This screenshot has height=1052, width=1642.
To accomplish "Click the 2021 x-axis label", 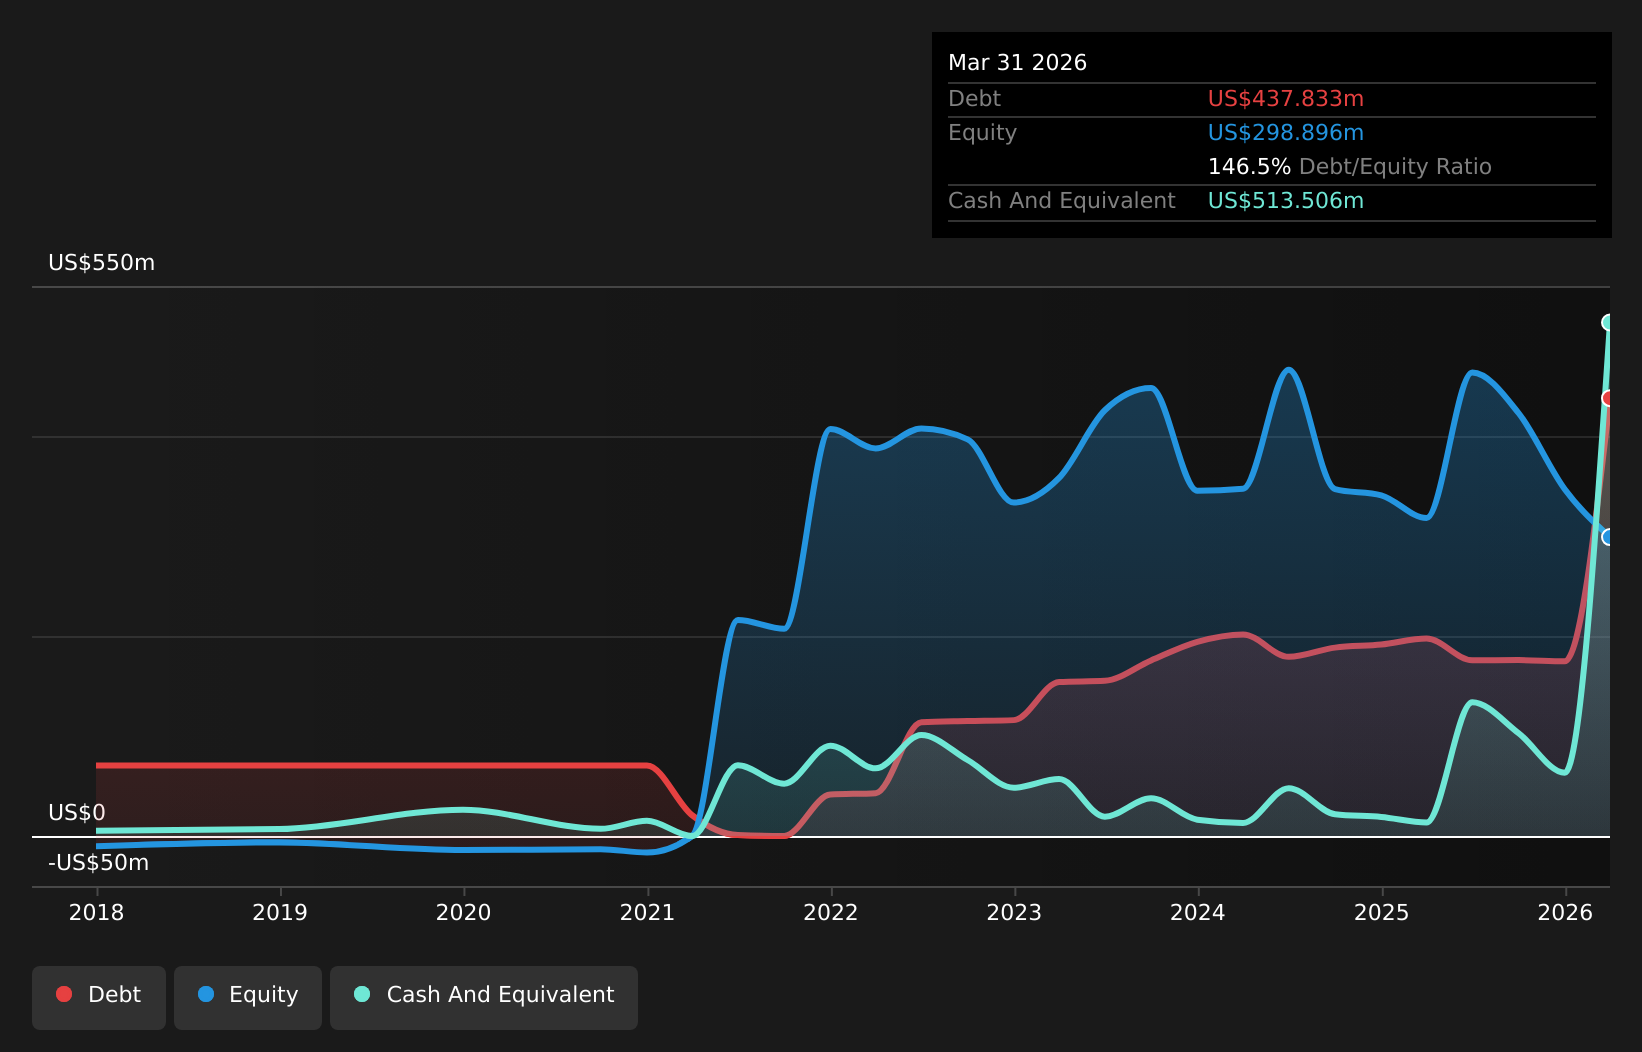I will click(648, 913).
